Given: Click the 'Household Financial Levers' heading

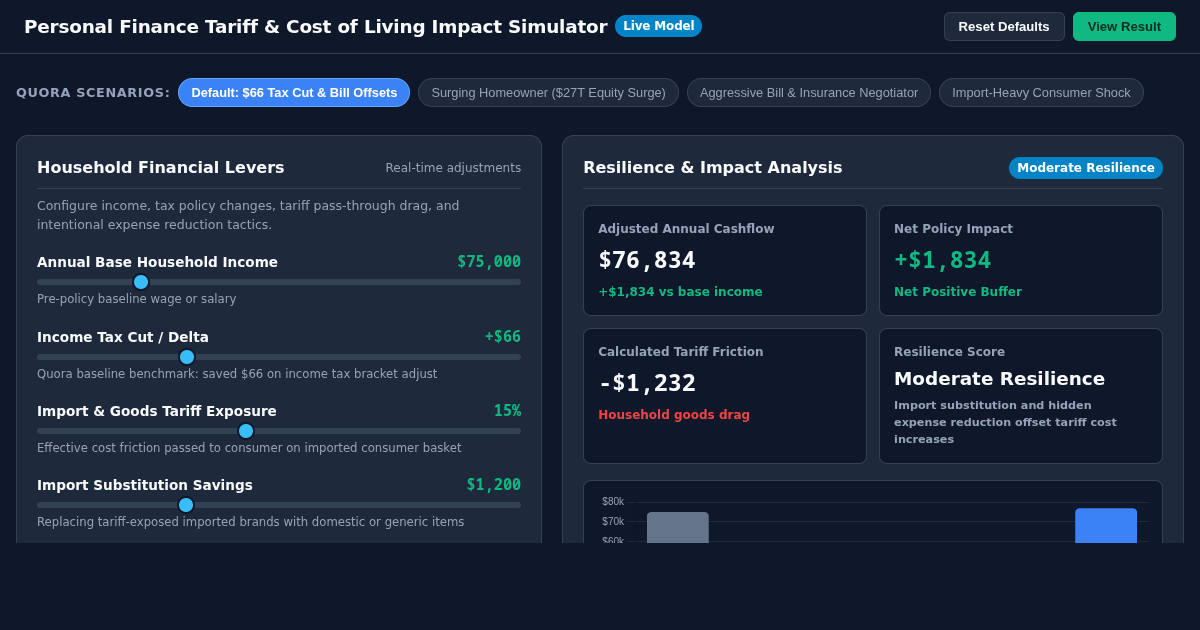Looking at the screenshot, I should [161, 168].
